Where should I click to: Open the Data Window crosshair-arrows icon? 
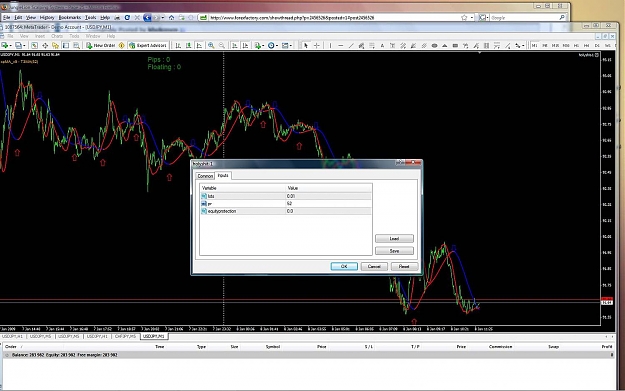coord(45,45)
